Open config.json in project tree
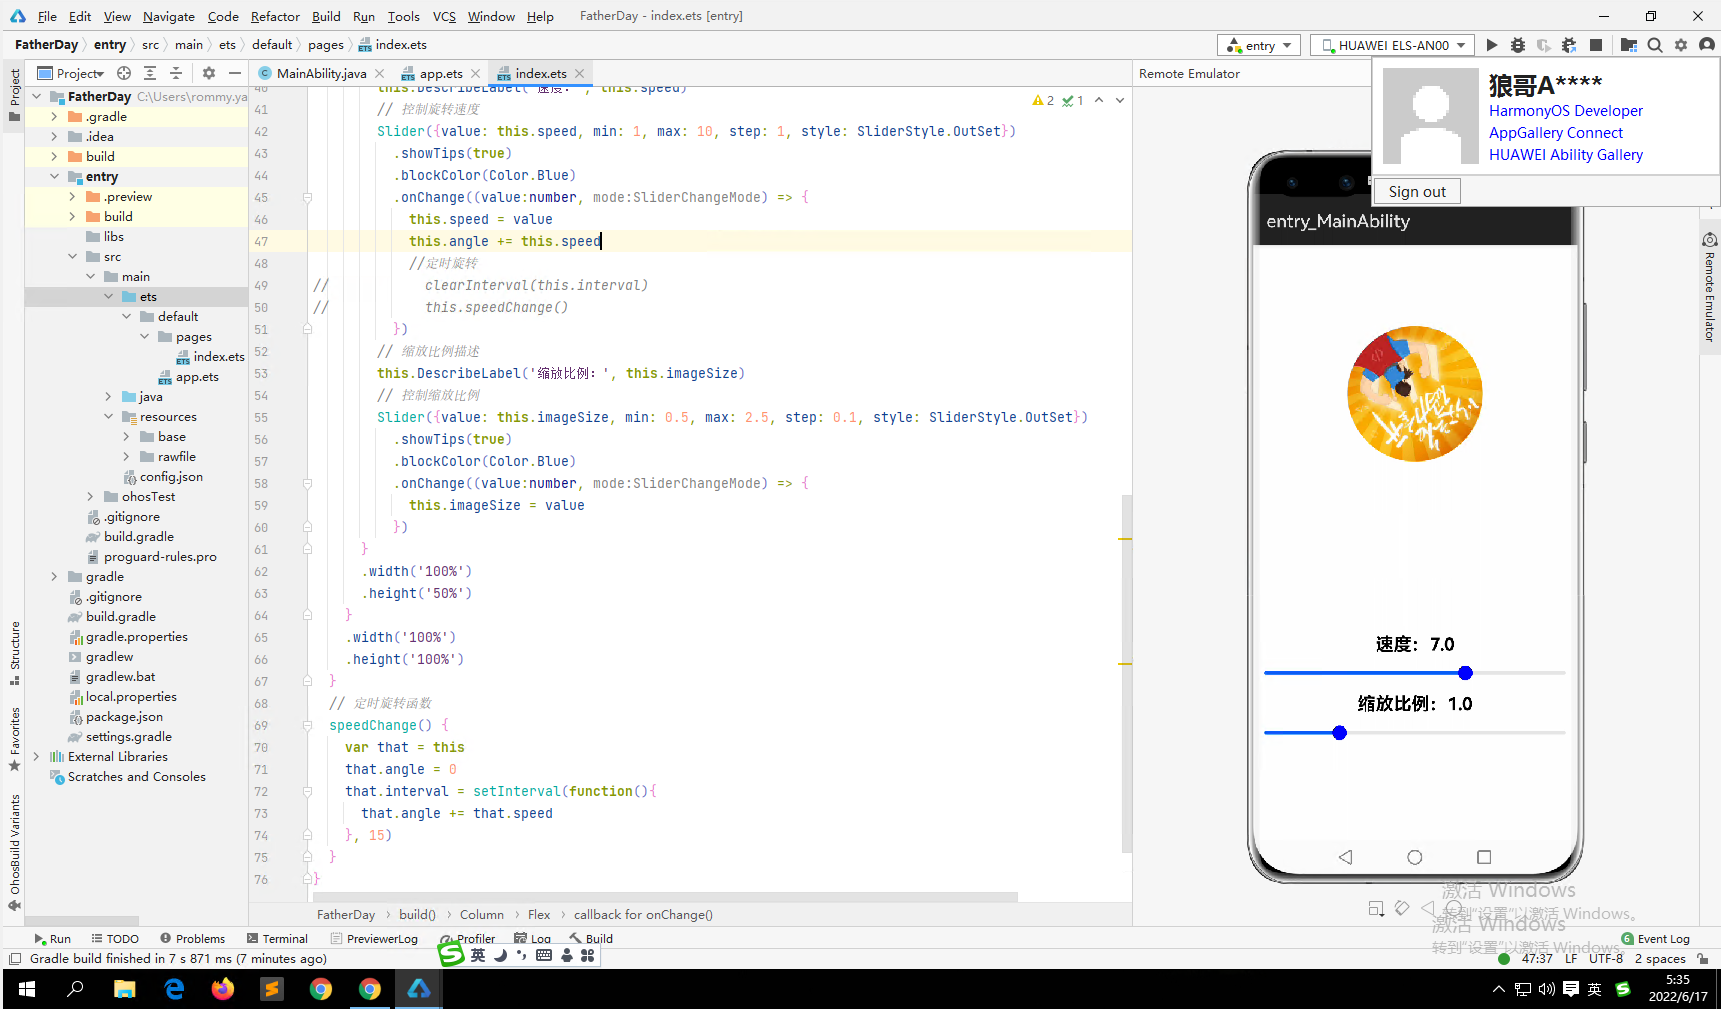The height and width of the screenshot is (1009, 1721). 162,477
